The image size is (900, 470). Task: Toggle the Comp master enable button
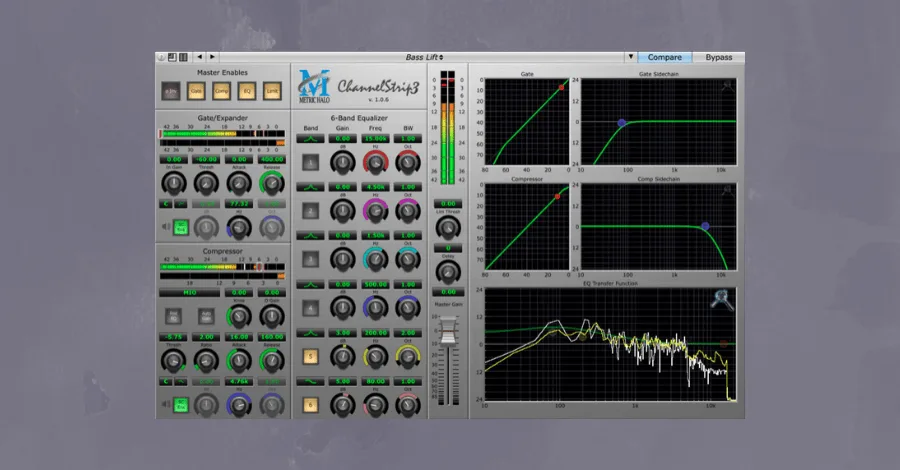click(222, 91)
